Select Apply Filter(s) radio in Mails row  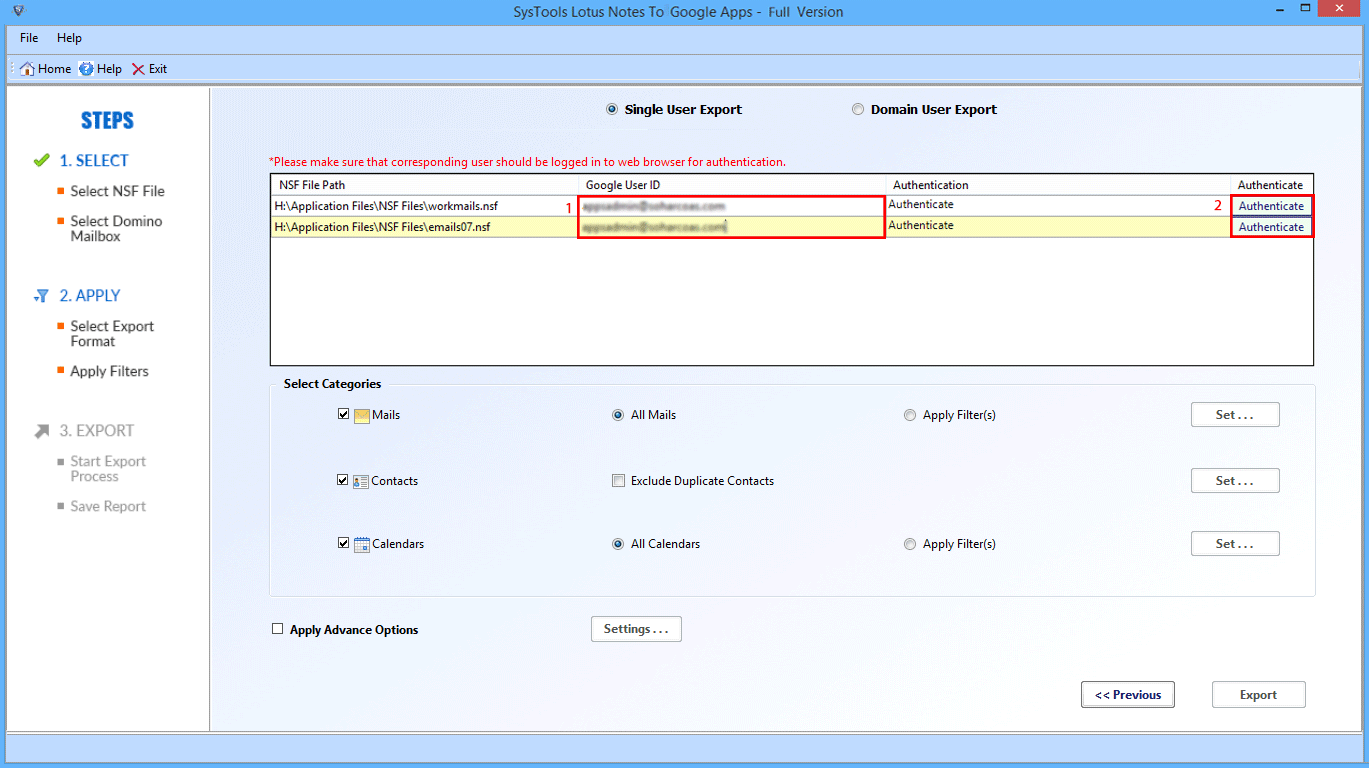[x=910, y=415]
